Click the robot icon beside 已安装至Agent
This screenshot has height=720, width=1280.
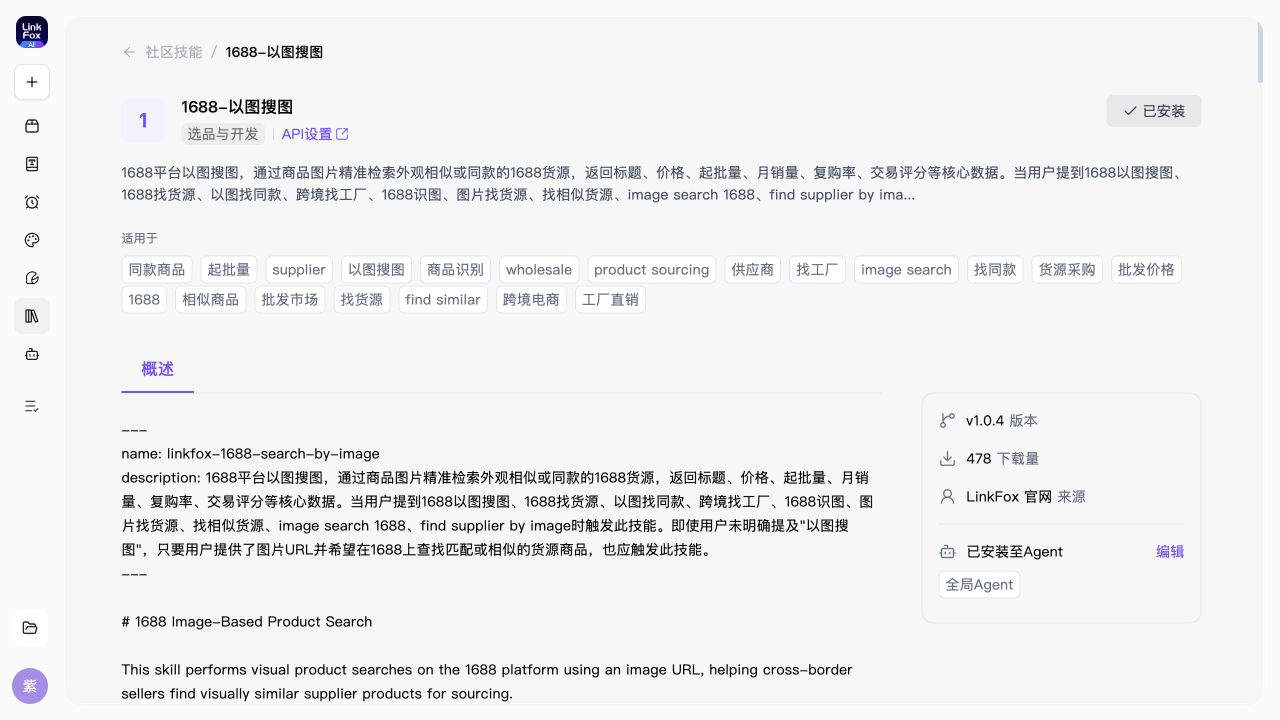pyautogui.click(x=947, y=552)
